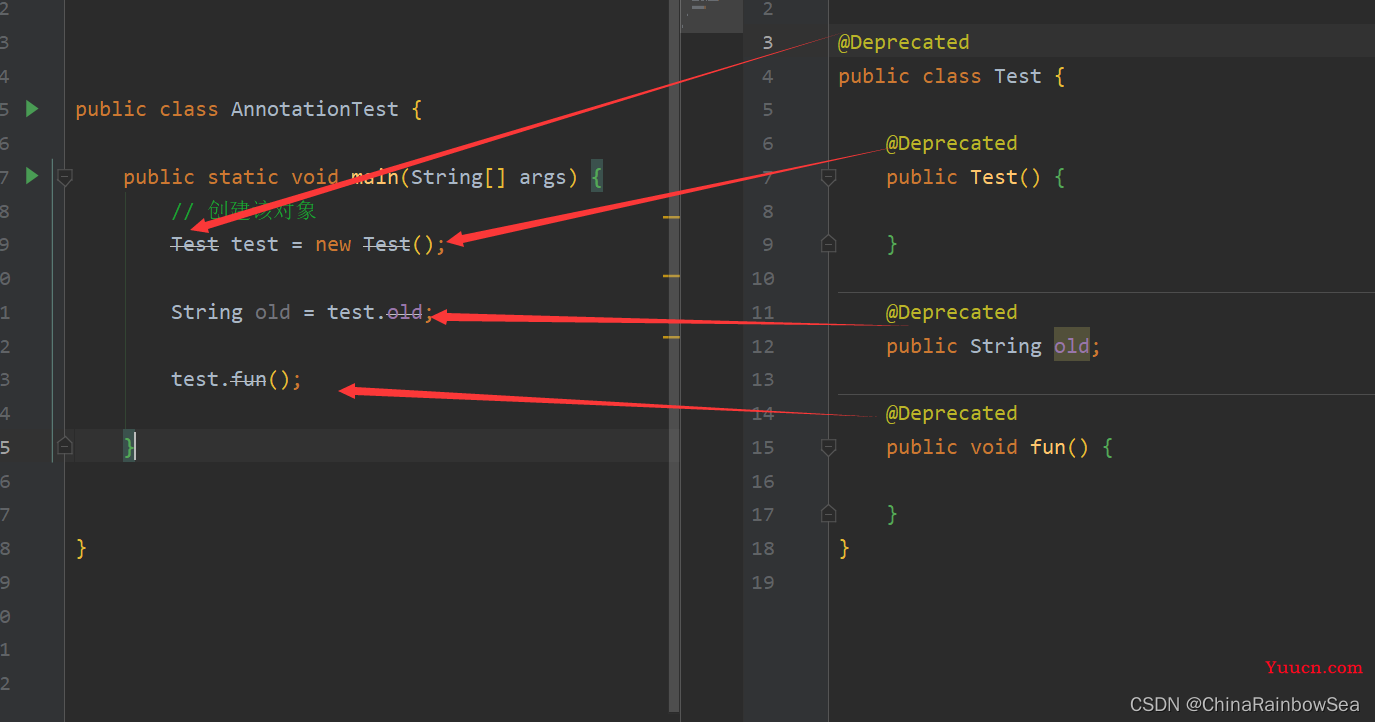Click the green '// 创建该对象' comment
Screen dimensions: 1375x722
(x=244, y=211)
